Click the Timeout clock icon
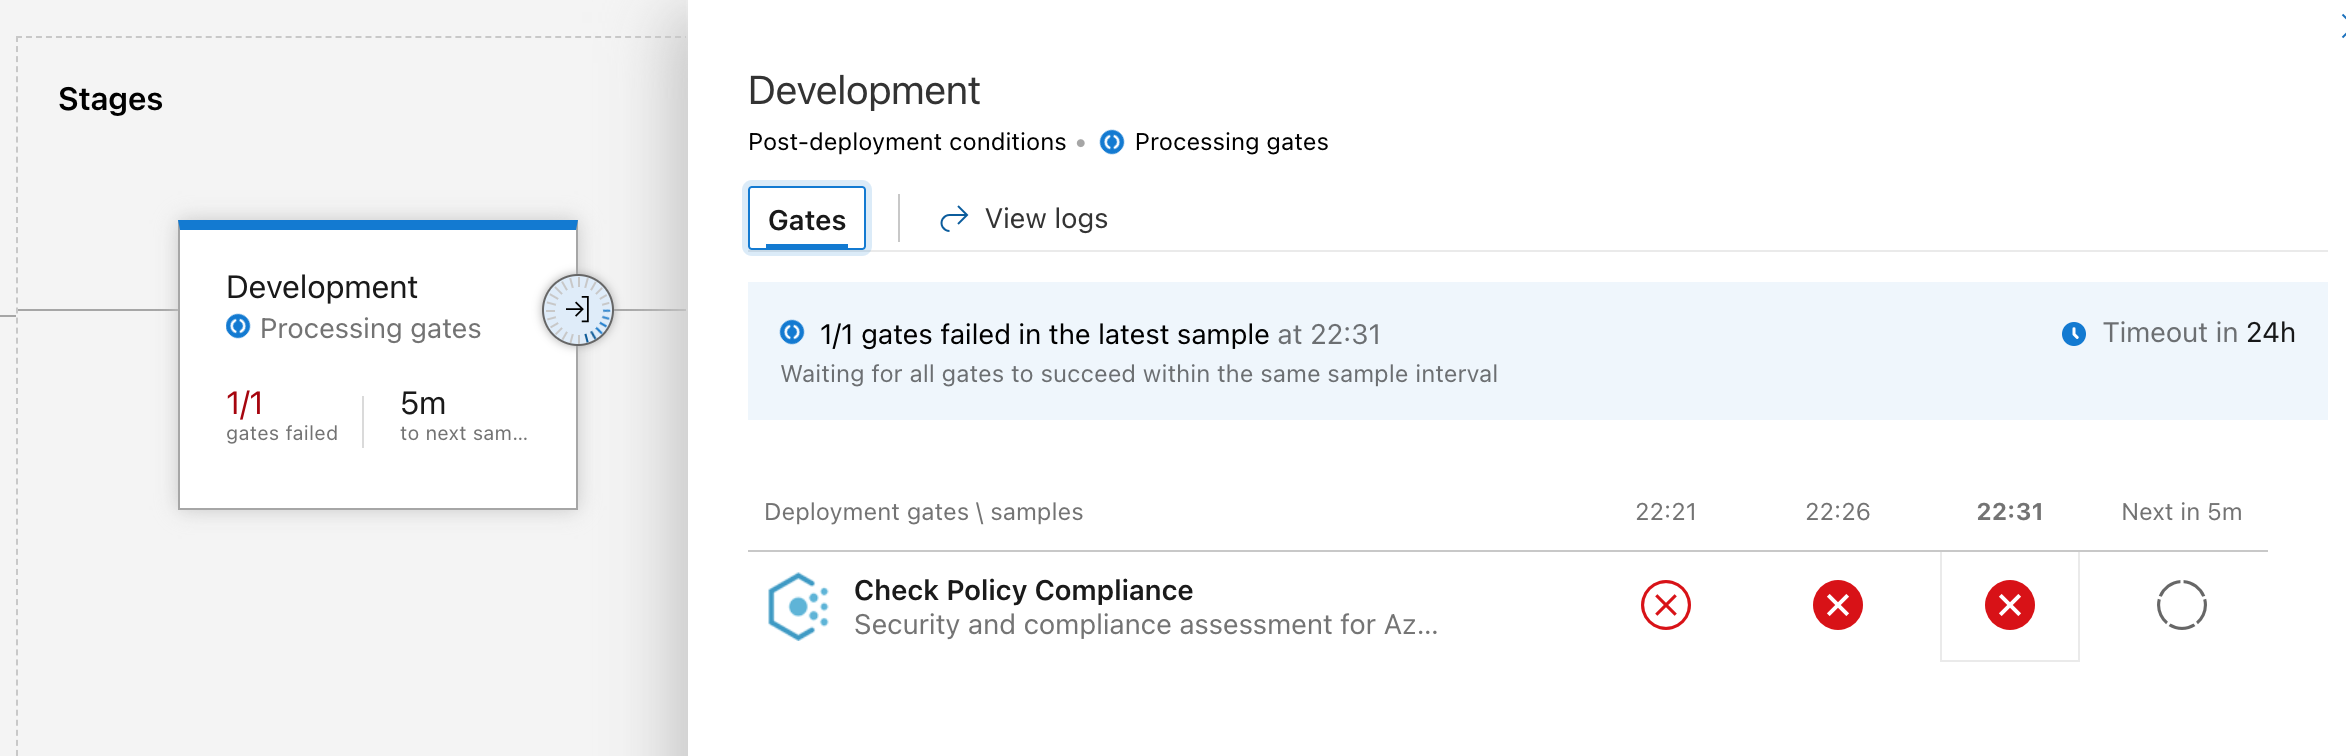The height and width of the screenshot is (756, 2346). pyautogui.click(x=2074, y=334)
